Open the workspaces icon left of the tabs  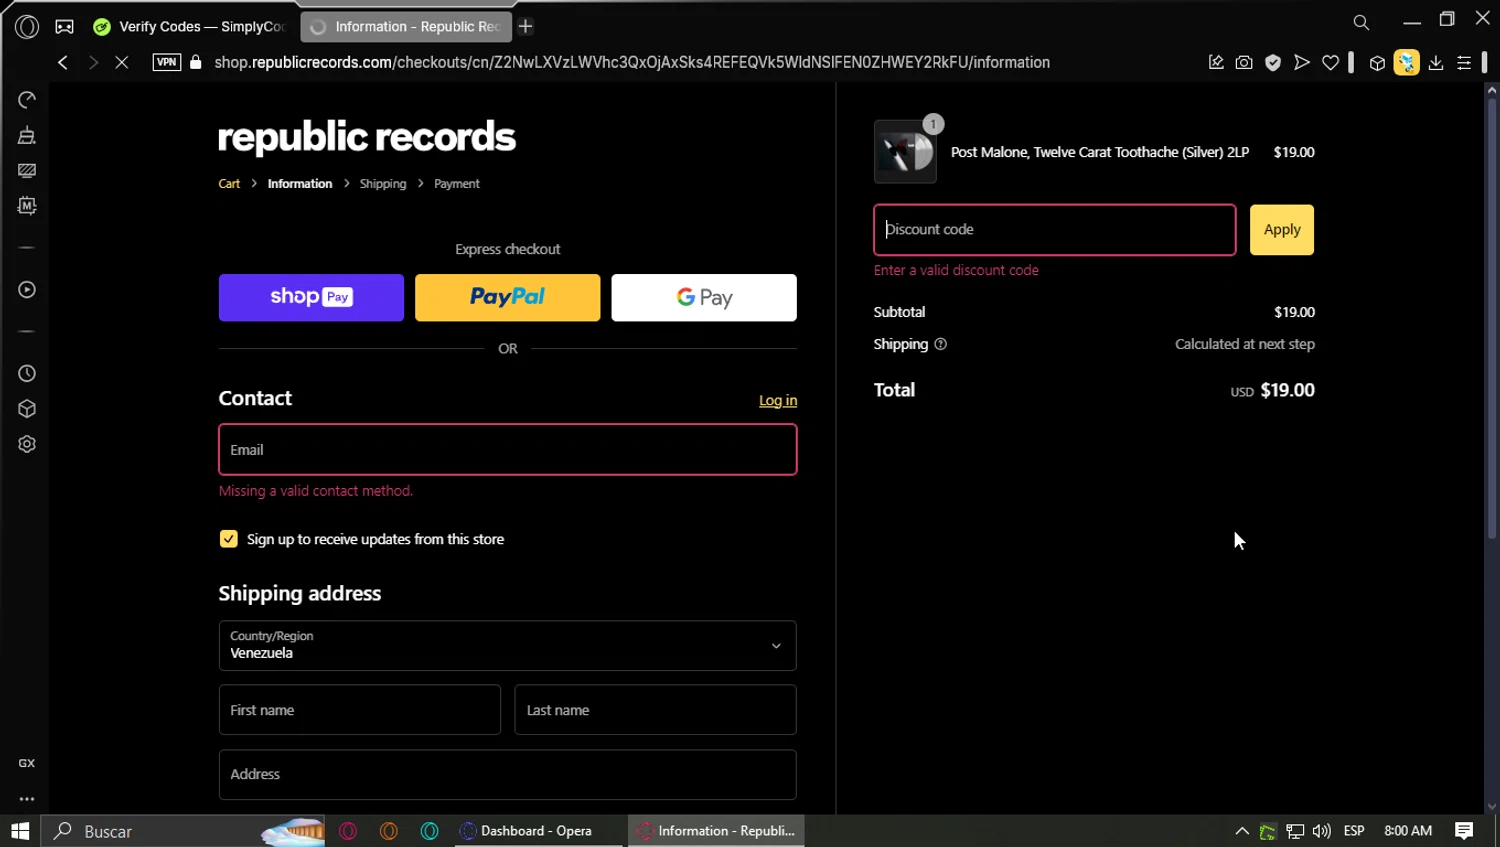click(x=64, y=27)
